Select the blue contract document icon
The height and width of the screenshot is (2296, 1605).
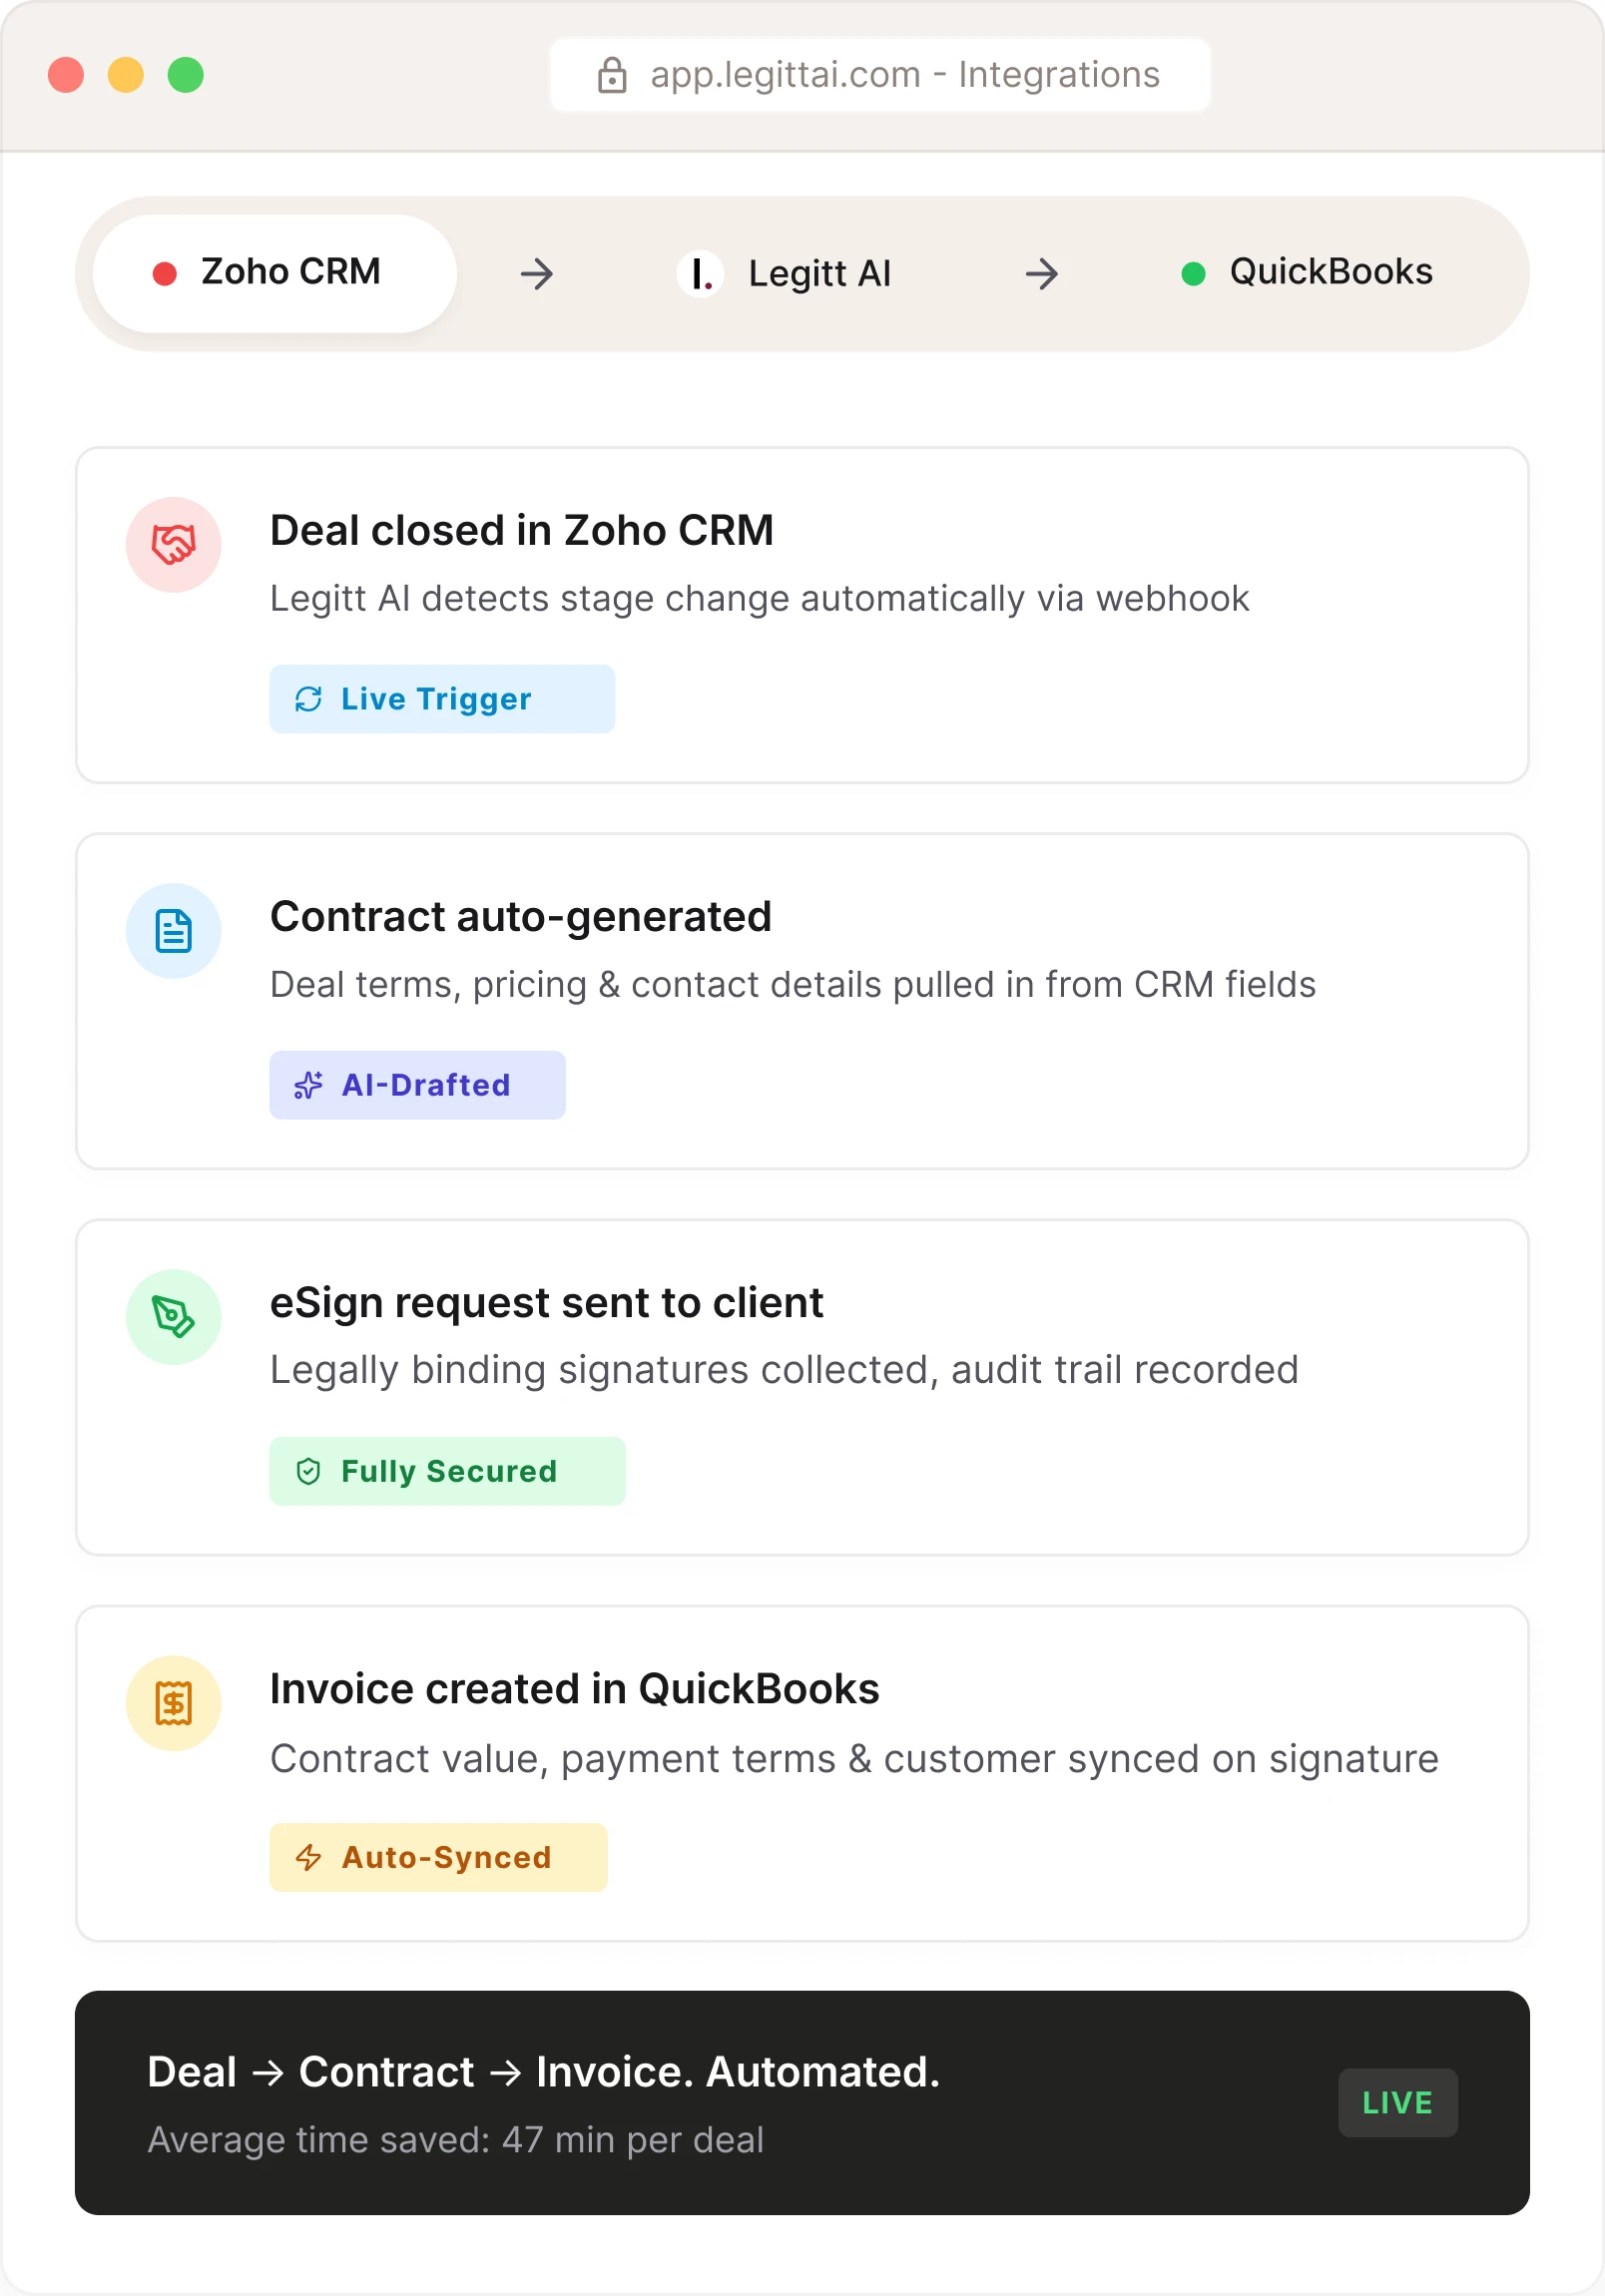(173, 930)
